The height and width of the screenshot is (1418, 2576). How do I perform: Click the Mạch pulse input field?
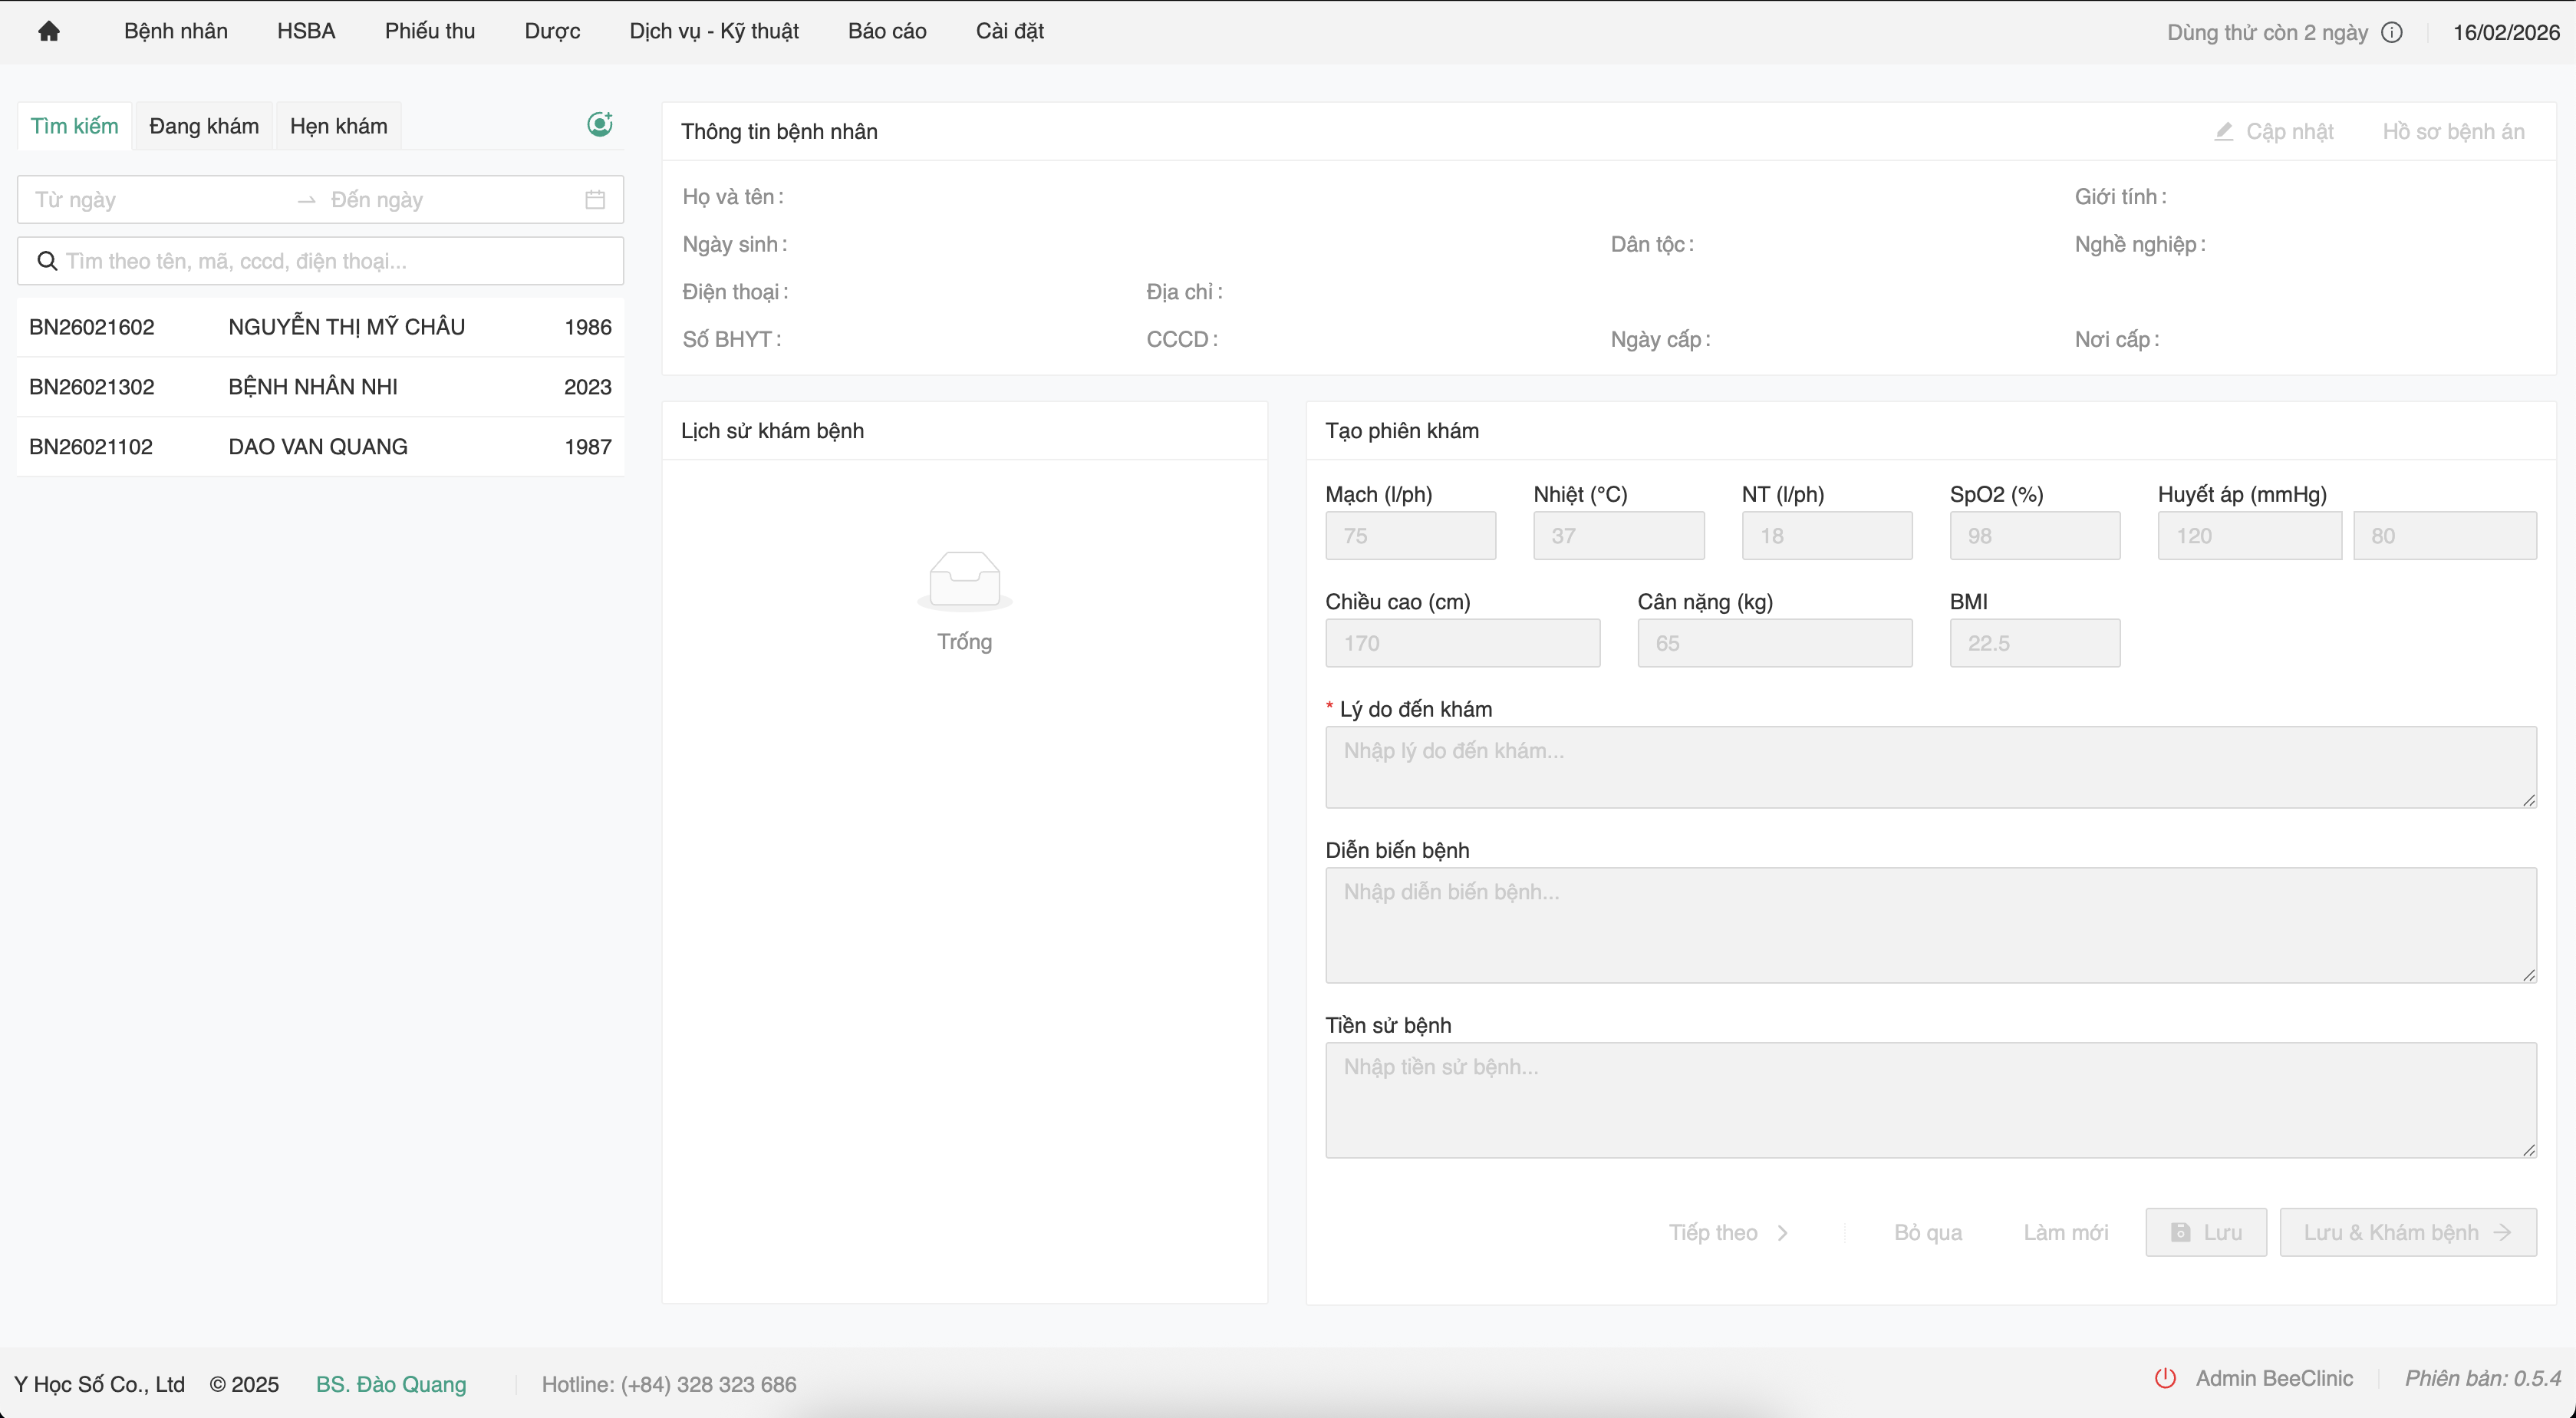click(x=1410, y=536)
